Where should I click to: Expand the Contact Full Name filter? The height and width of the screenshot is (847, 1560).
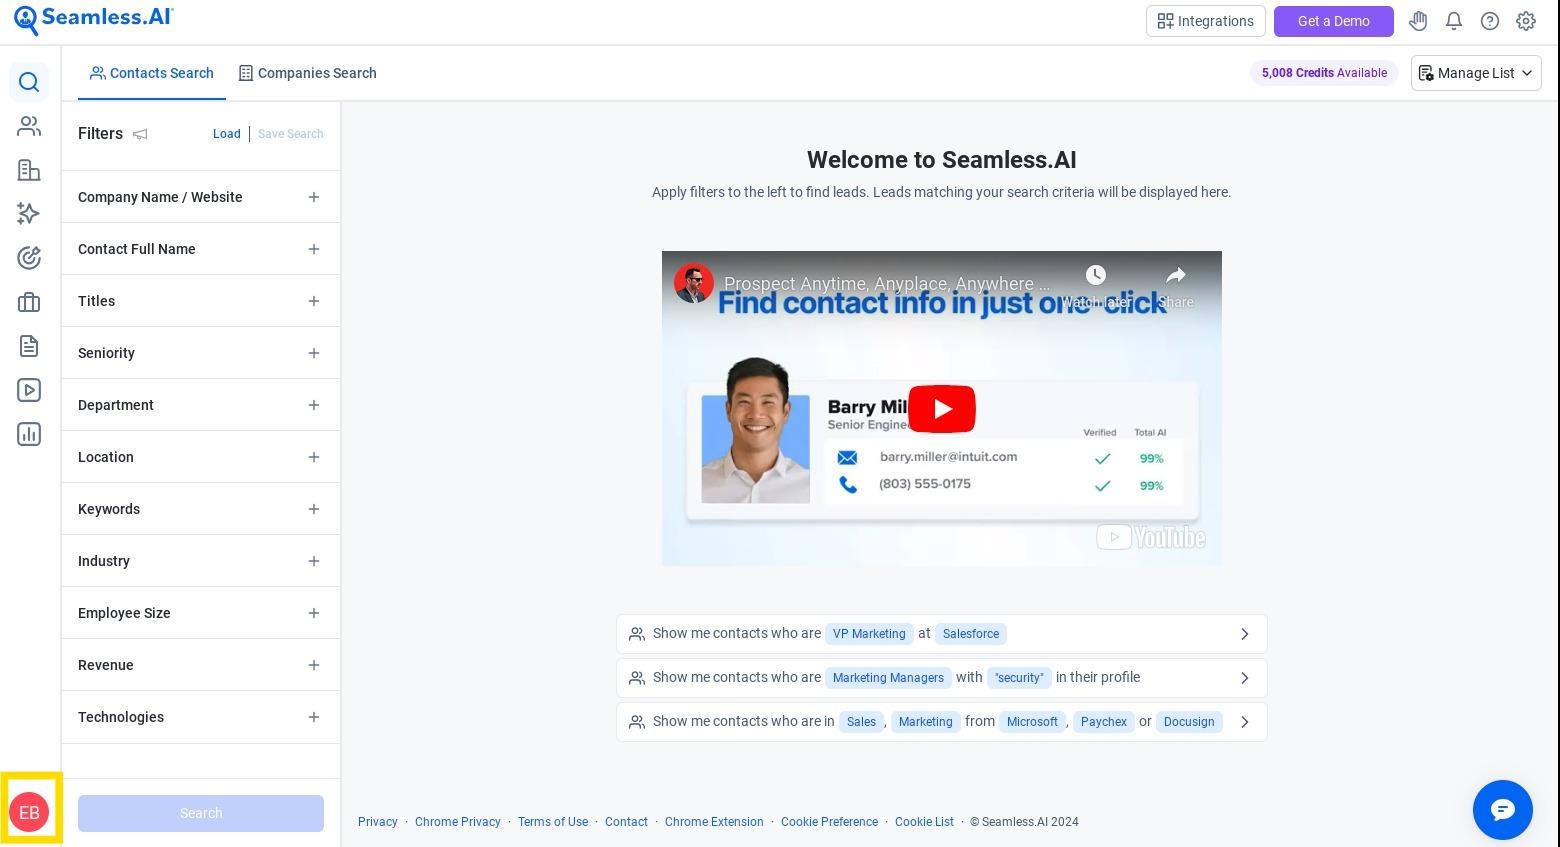point(201,249)
